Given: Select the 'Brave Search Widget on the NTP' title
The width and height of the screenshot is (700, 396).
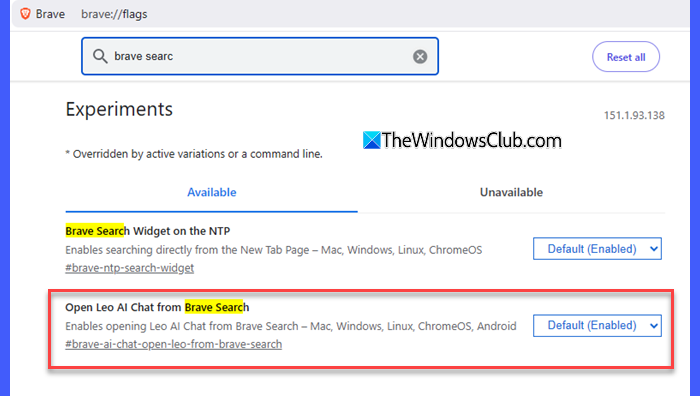Looking at the screenshot, I should (x=148, y=231).
